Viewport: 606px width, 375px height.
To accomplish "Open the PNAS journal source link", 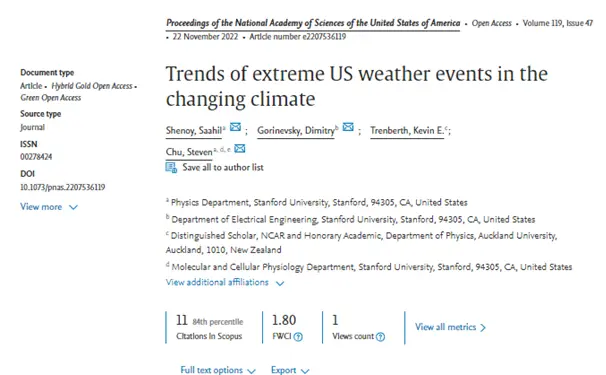I will pyautogui.click(x=313, y=23).
